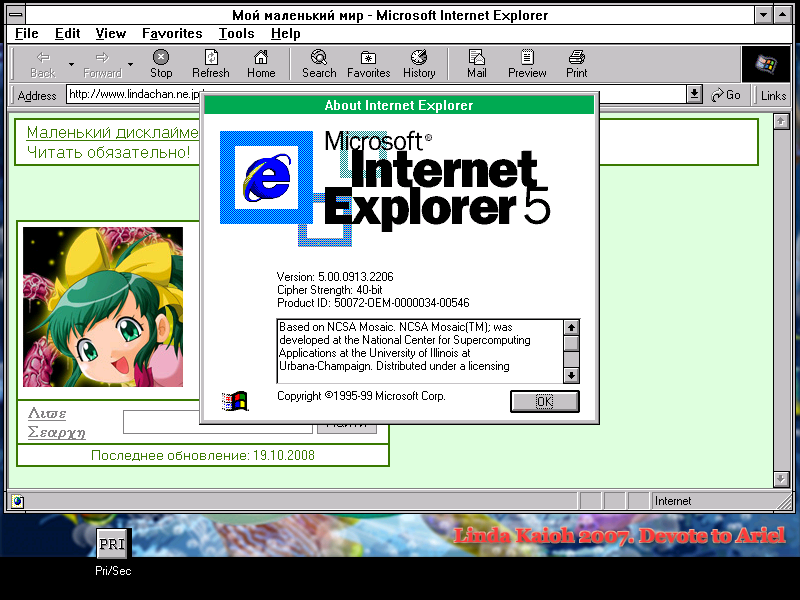Viewport: 800px width, 600px height.
Task: Open the Favorites menu
Action: [172, 34]
